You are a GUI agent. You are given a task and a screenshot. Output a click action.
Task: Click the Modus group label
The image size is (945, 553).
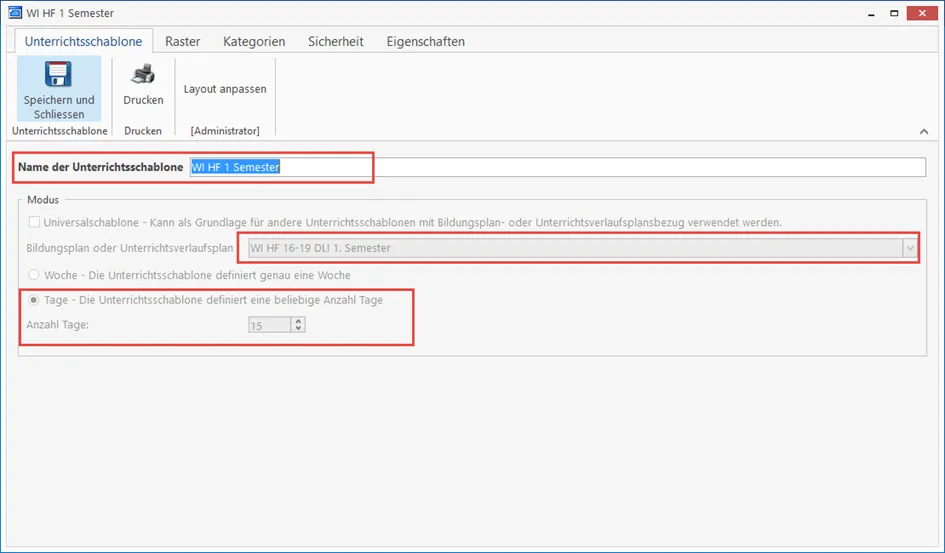tap(43, 199)
